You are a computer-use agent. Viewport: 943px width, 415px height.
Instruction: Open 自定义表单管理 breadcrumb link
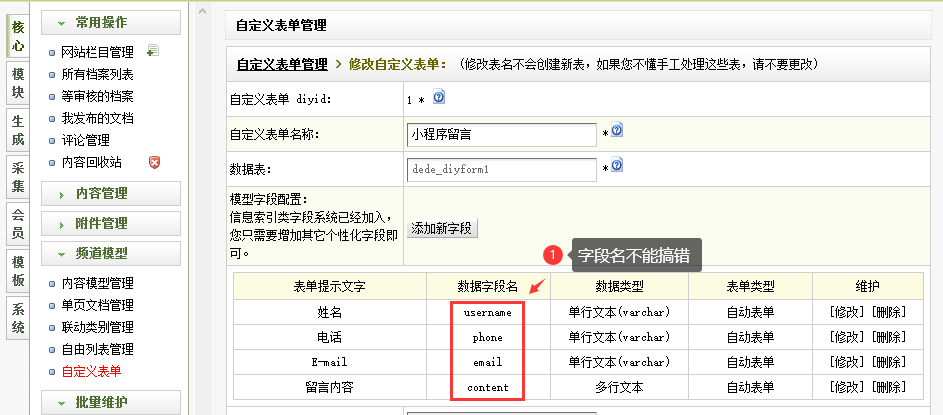[281, 64]
